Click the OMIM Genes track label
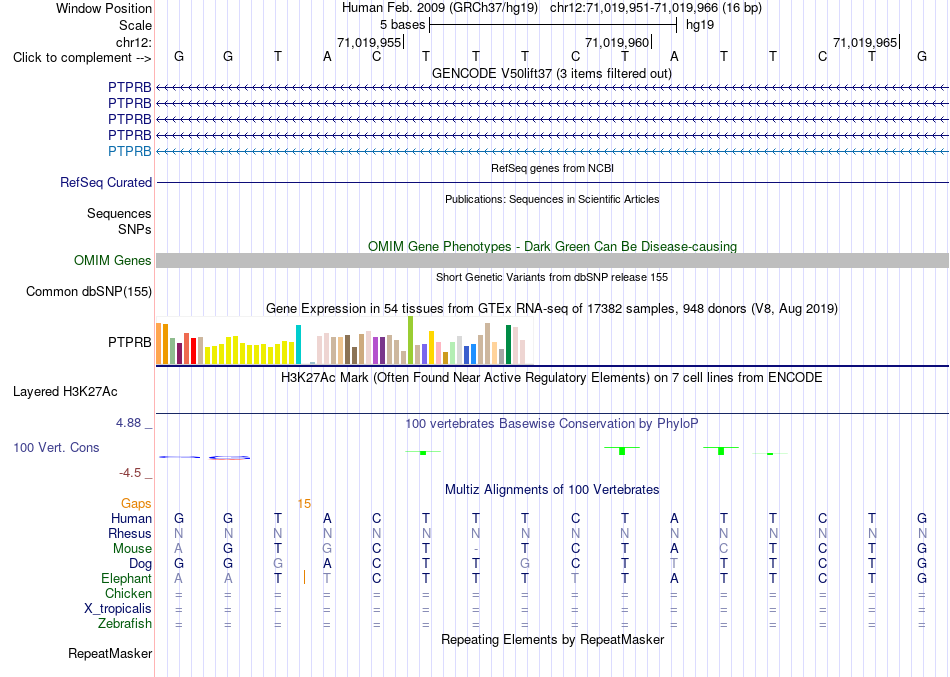Viewport: 950px width, 677px height. (113, 261)
